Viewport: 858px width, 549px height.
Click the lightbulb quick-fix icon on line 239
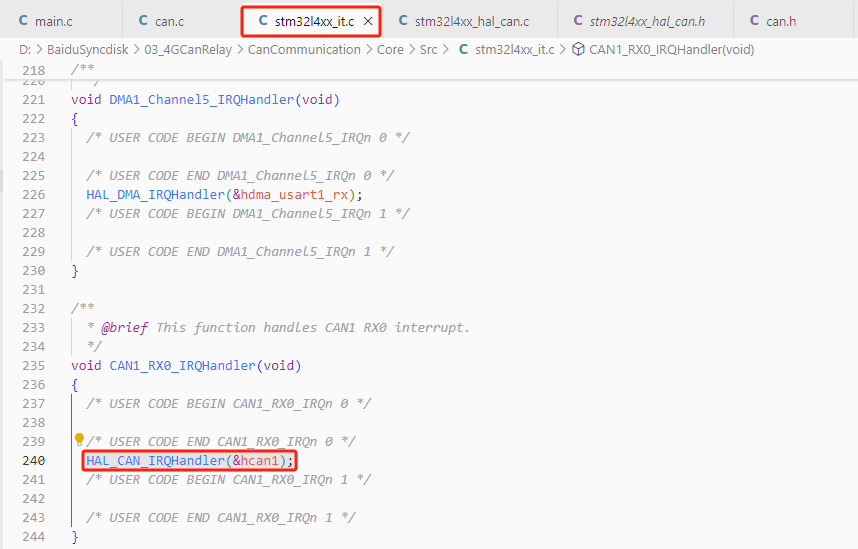pyautogui.click(x=79, y=440)
